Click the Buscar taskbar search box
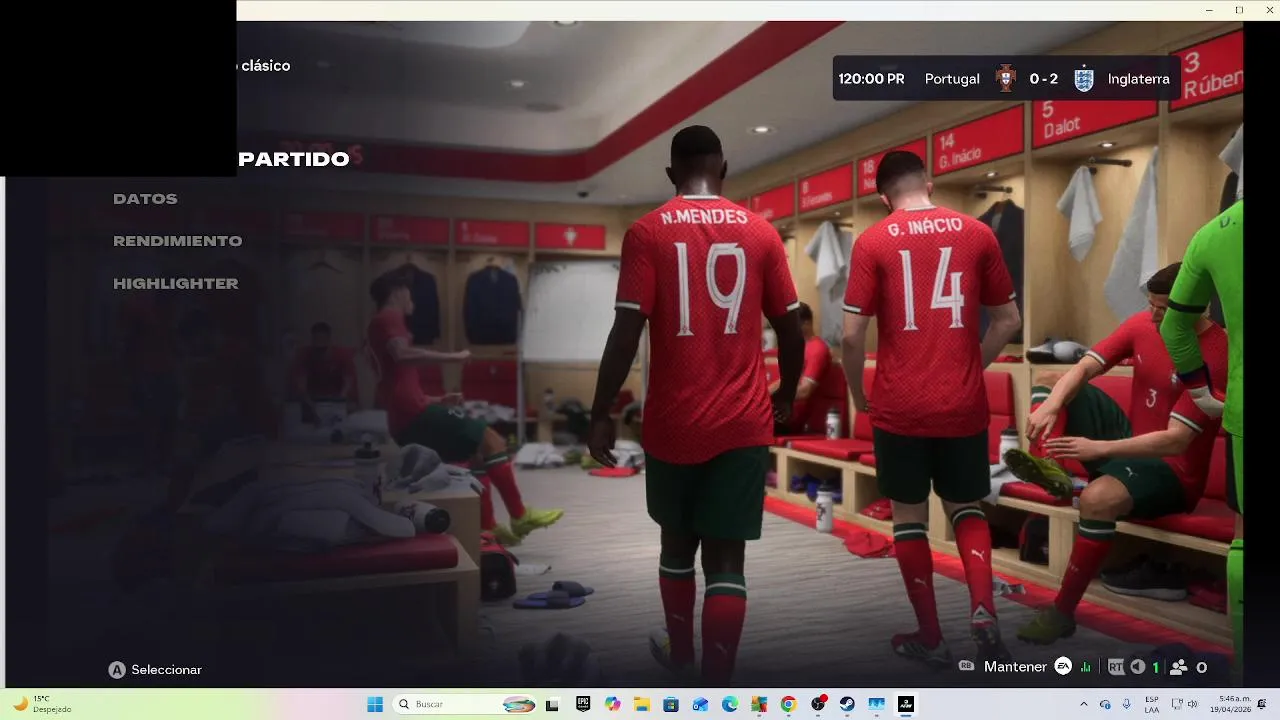Image resolution: width=1280 pixels, height=720 pixels. click(x=466, y=704)
